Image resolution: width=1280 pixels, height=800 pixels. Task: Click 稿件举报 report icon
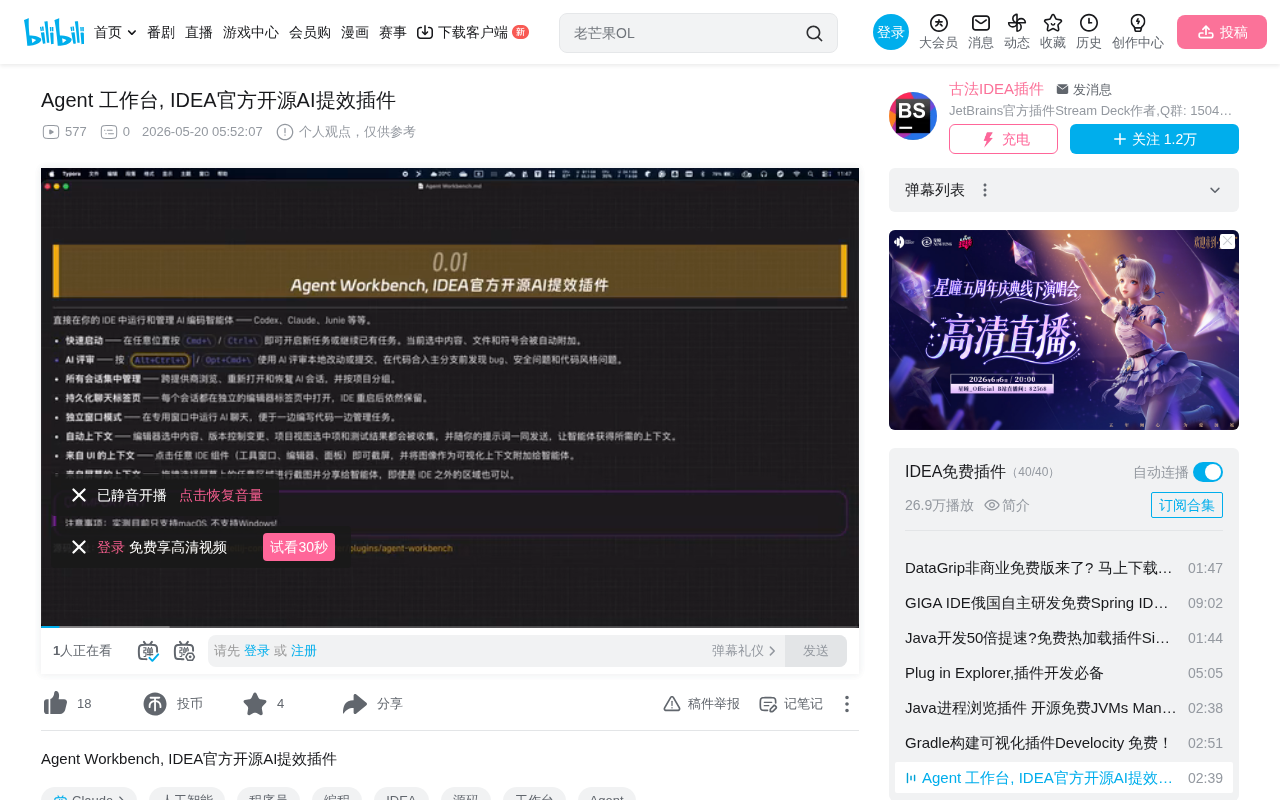pos(672,704)
